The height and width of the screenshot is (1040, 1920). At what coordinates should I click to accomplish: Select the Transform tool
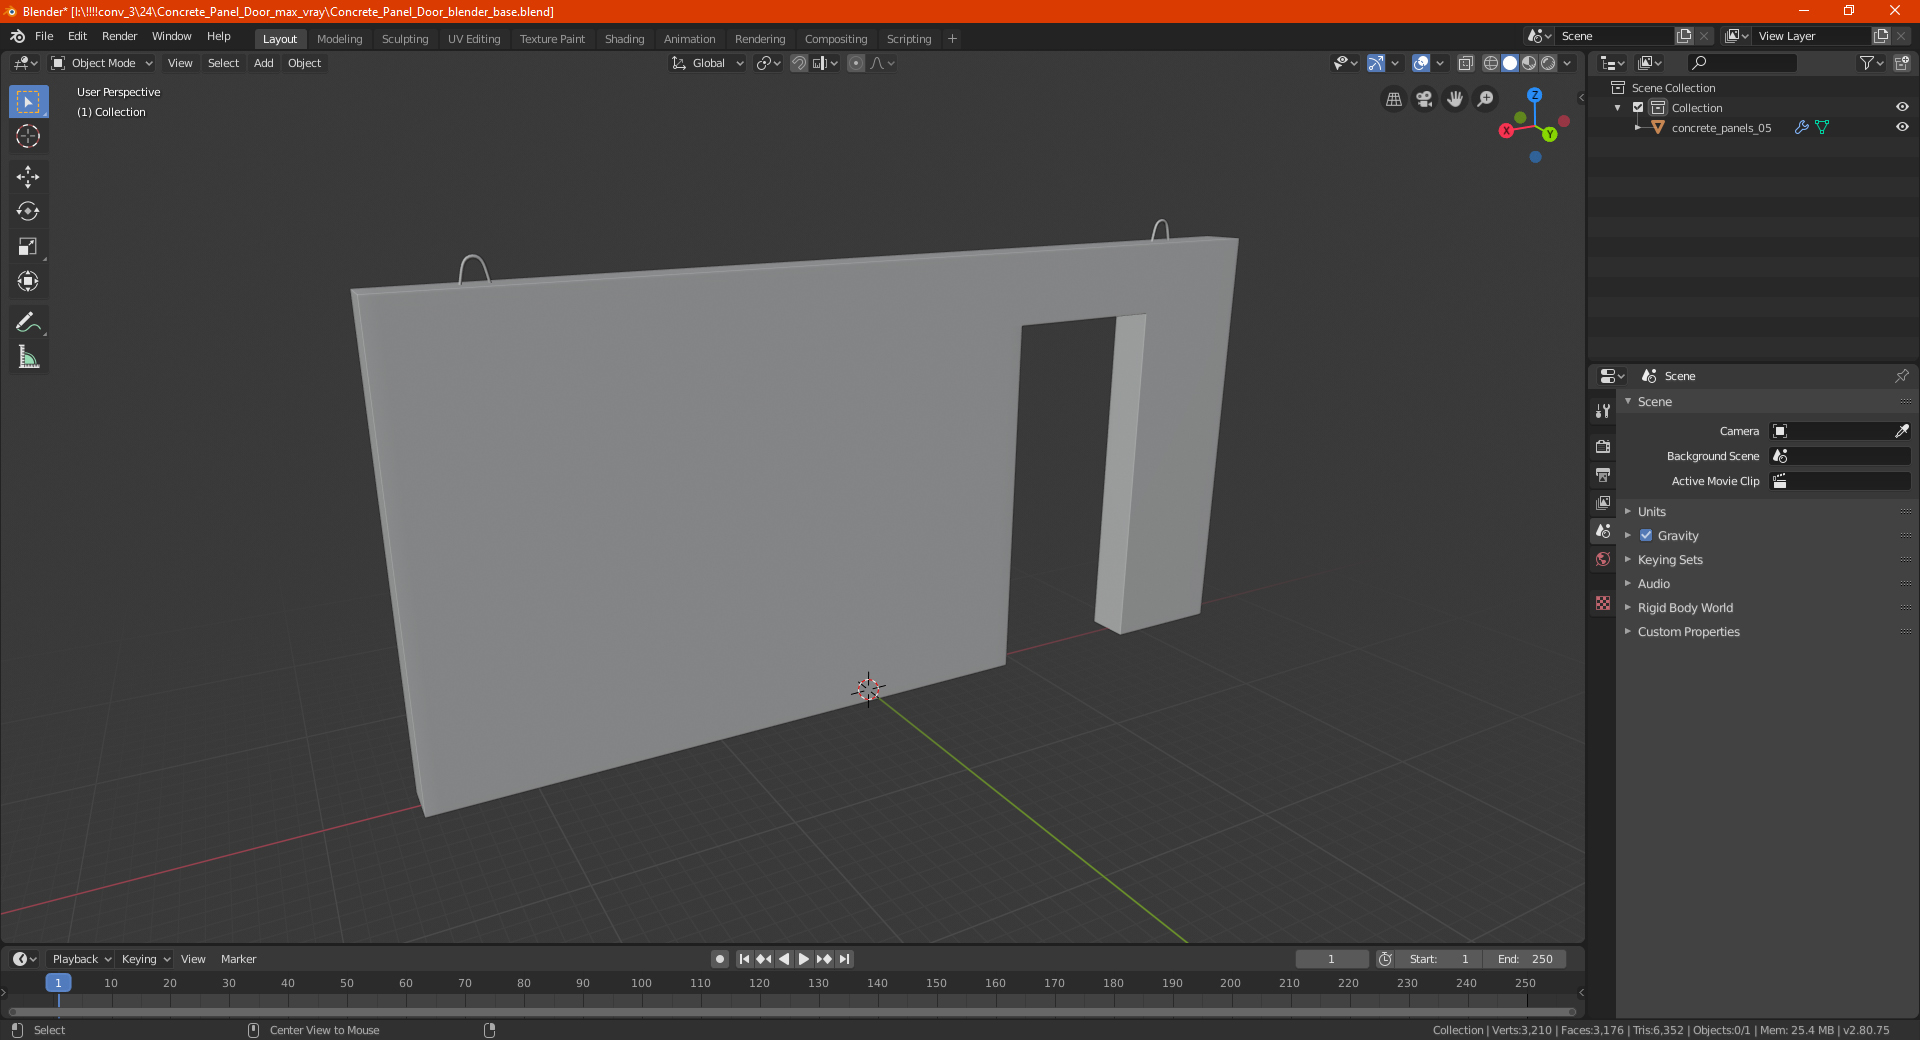[28, 281]
